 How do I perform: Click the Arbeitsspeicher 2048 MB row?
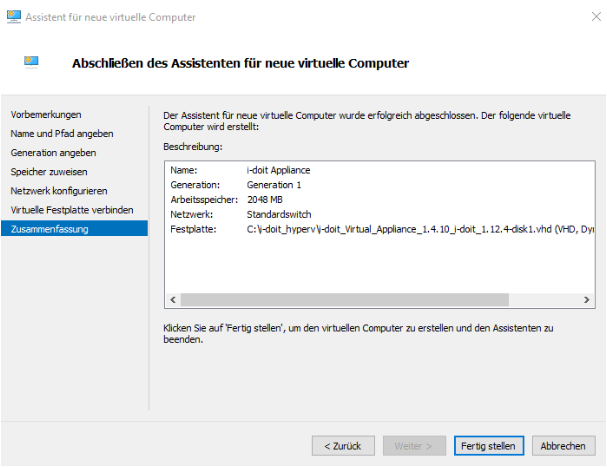pos(272,199)
